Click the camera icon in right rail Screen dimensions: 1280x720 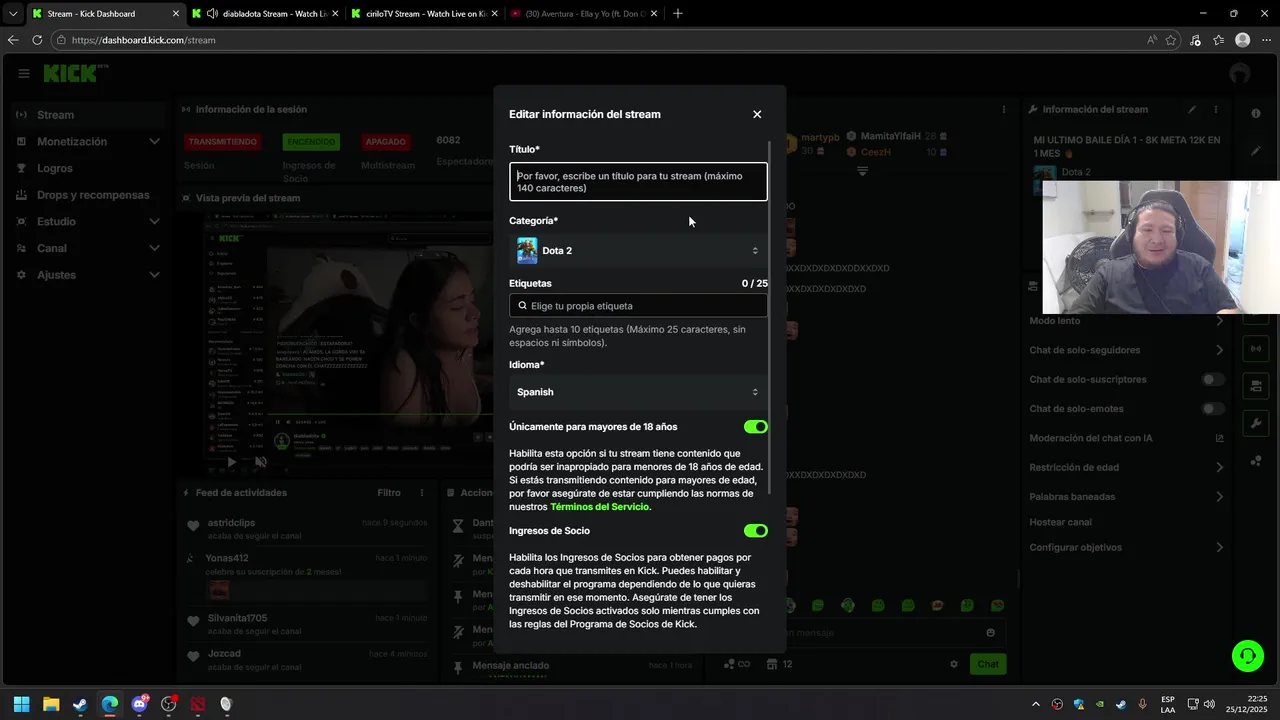[x=1256, y=386]
